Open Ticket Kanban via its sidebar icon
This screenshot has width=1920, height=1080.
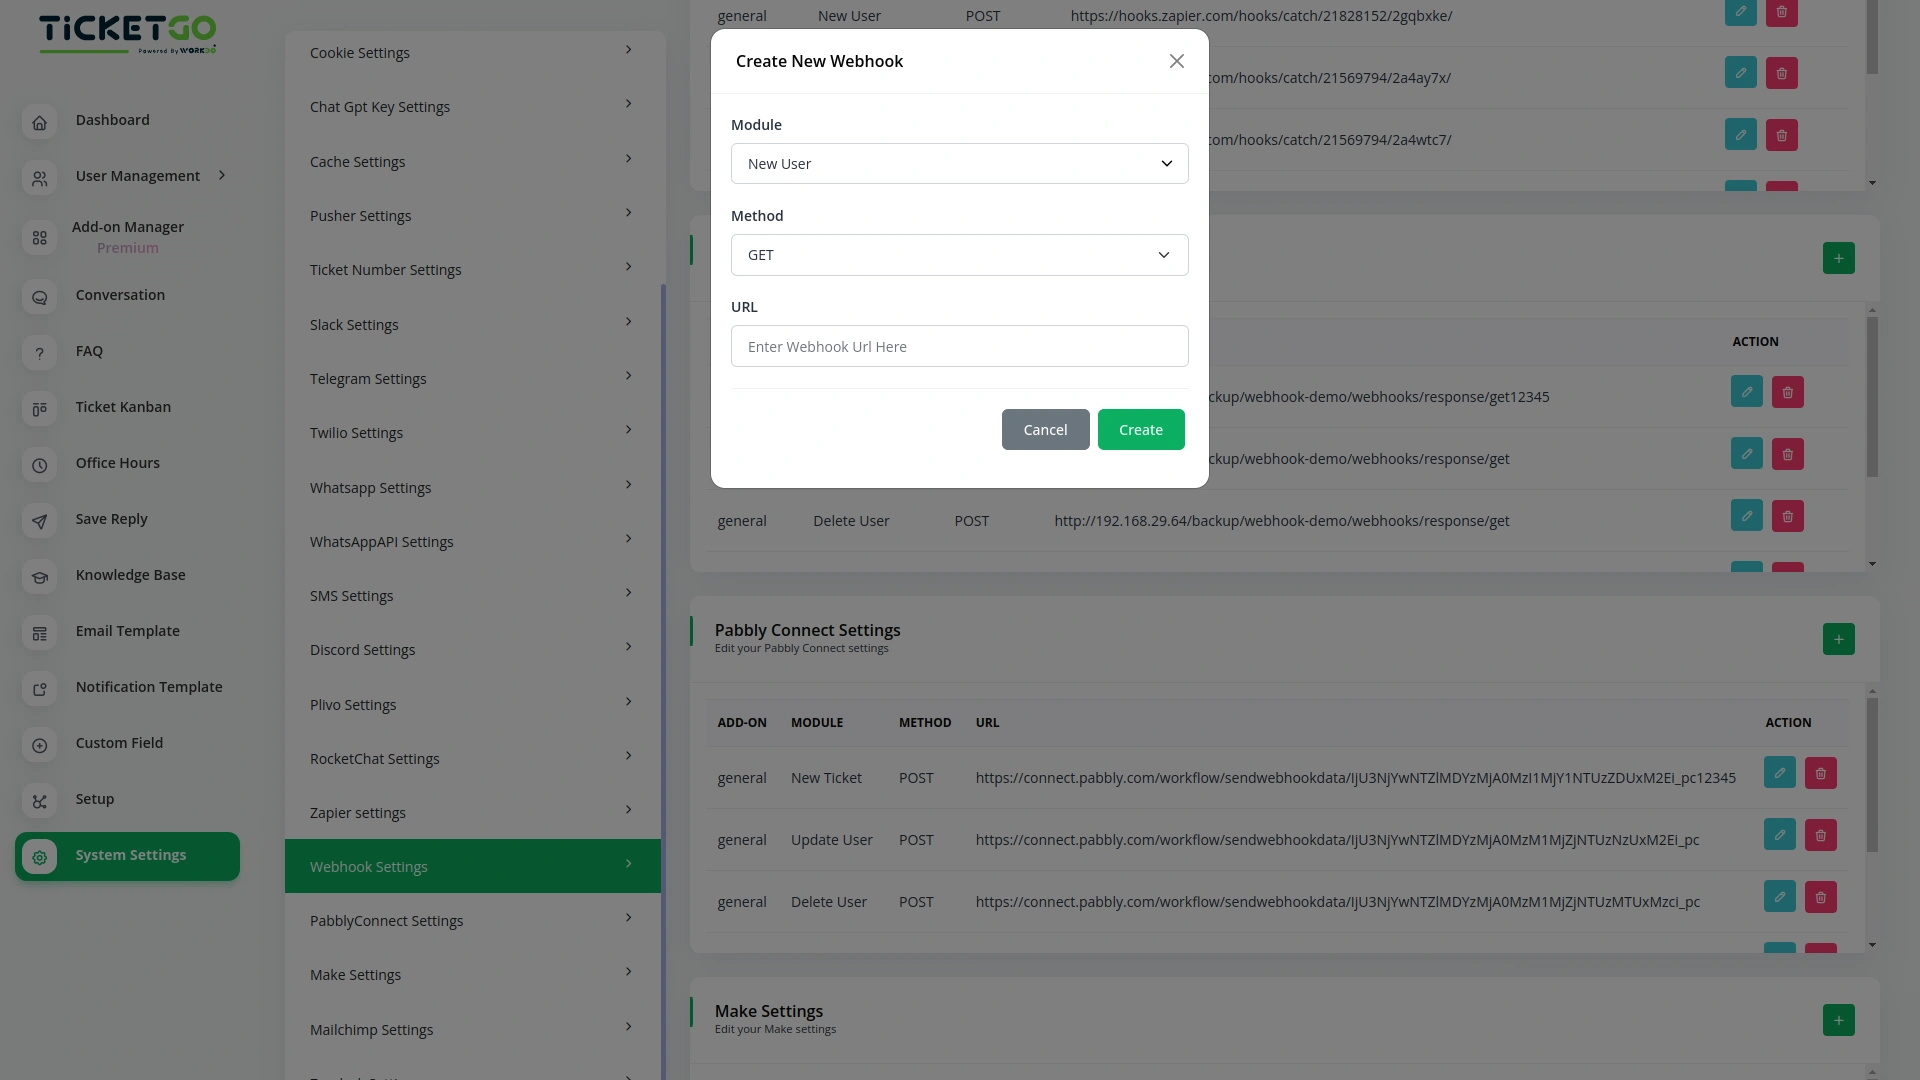point(40,409)
